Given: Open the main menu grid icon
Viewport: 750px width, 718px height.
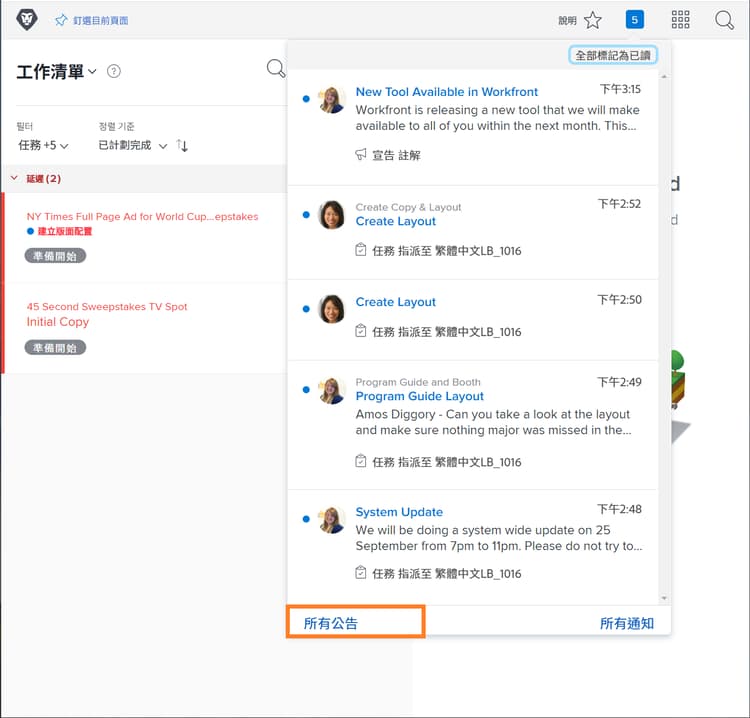Looking at the screenshot, I should click(x=680, y=20).
